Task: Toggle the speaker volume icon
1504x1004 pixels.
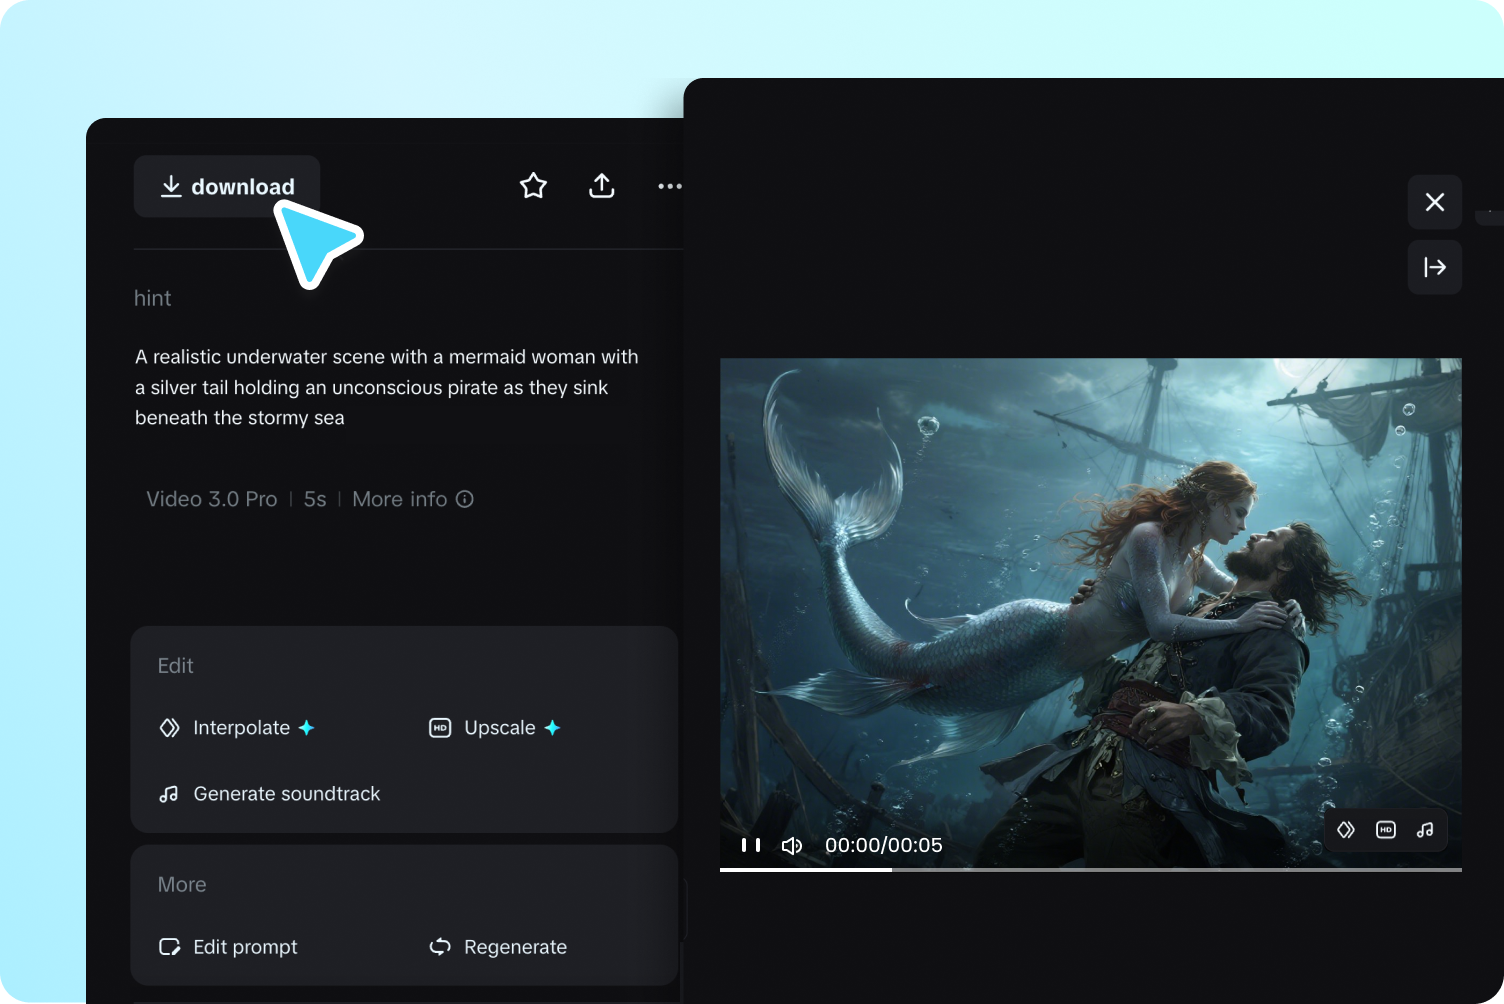Action: [x=791, y=845]
